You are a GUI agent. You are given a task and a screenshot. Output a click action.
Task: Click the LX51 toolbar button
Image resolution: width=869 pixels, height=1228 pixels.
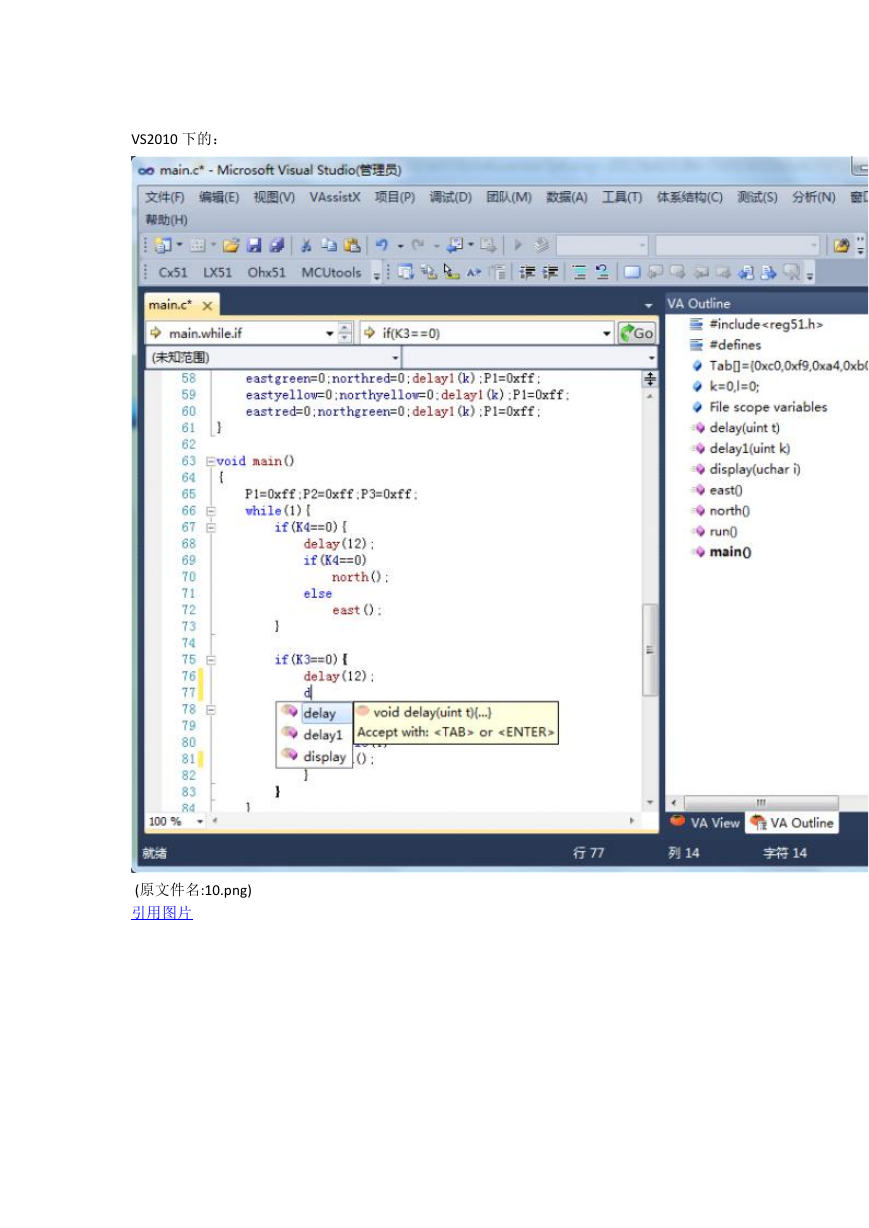[x=217, y=272]
